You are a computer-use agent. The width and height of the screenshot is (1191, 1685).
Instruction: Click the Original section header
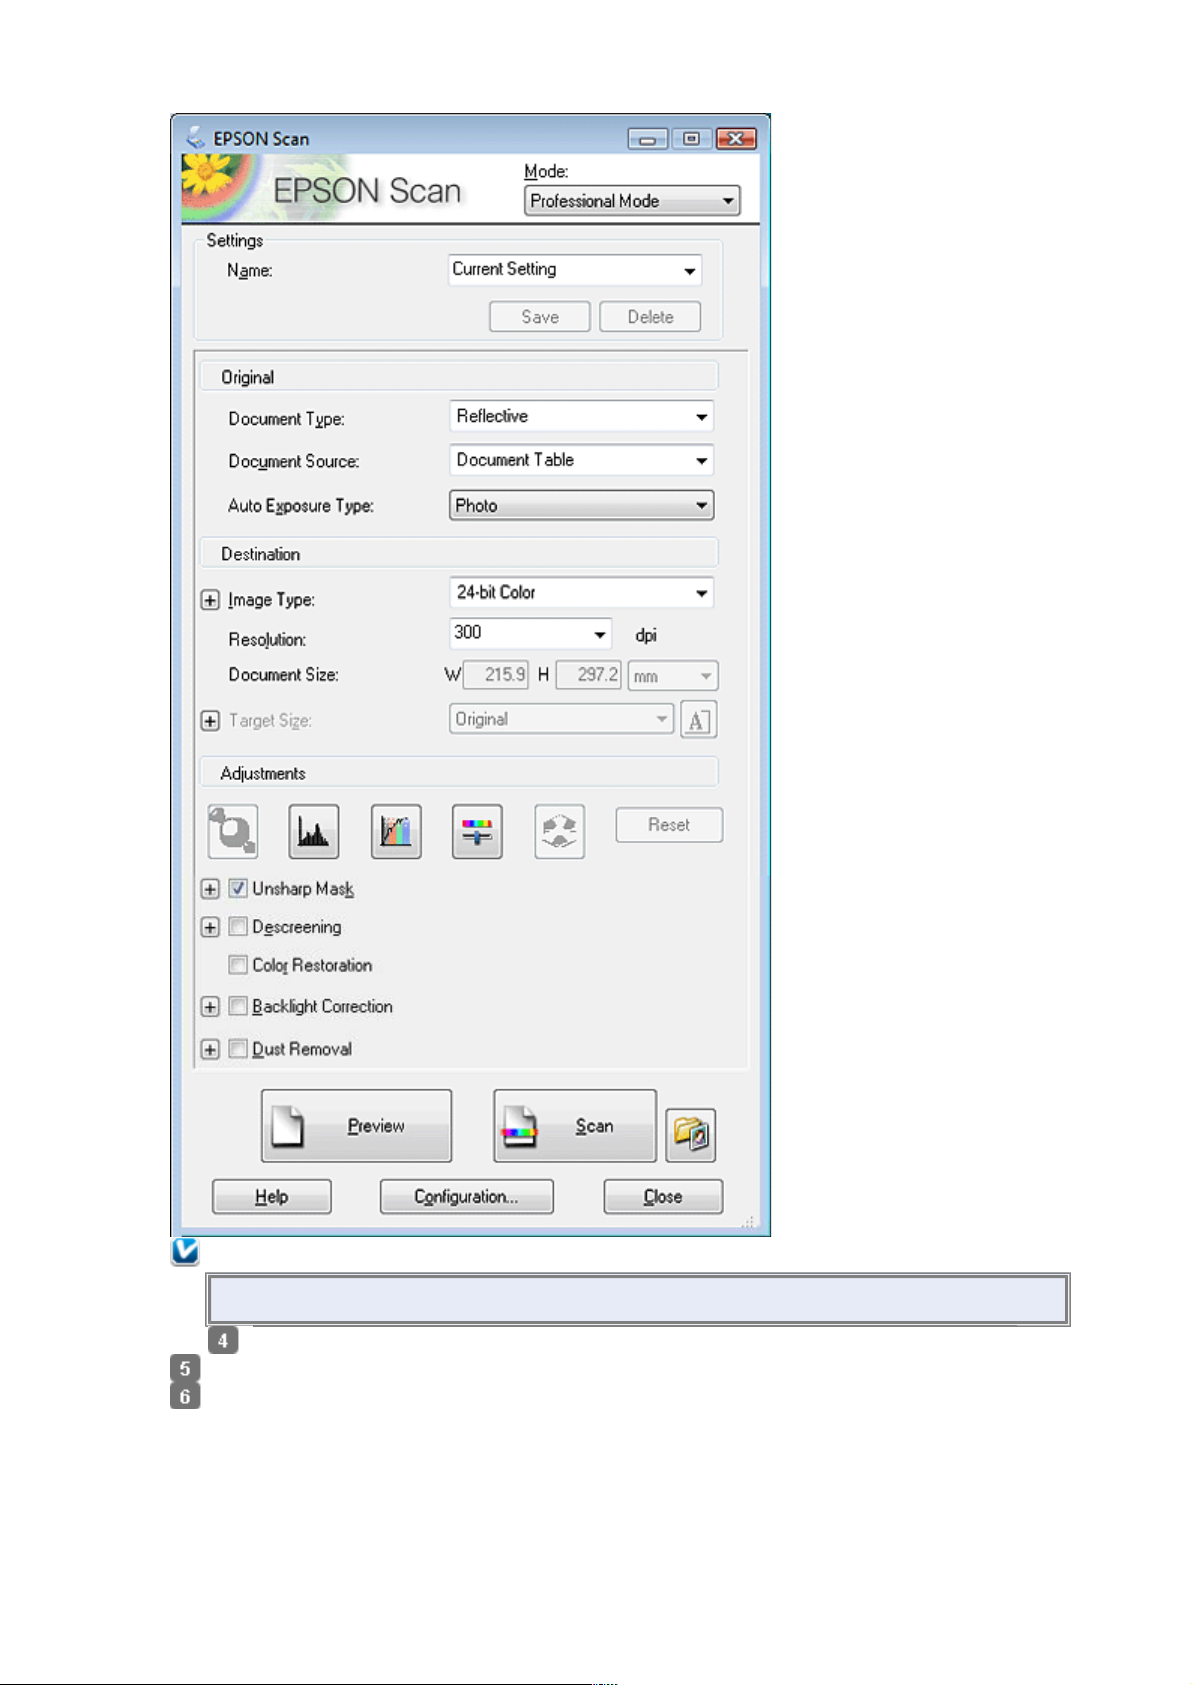click(459, 376)
